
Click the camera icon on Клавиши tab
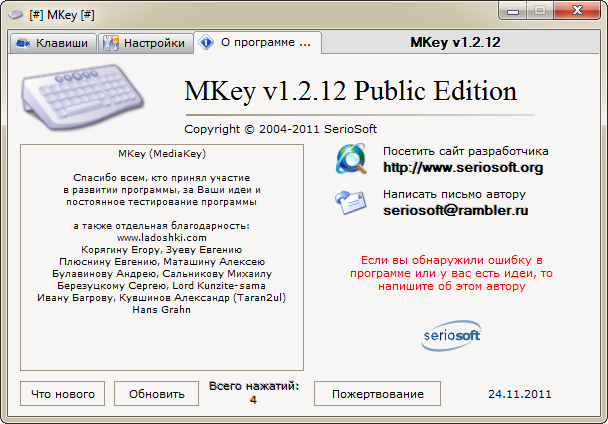coord(23,43)
